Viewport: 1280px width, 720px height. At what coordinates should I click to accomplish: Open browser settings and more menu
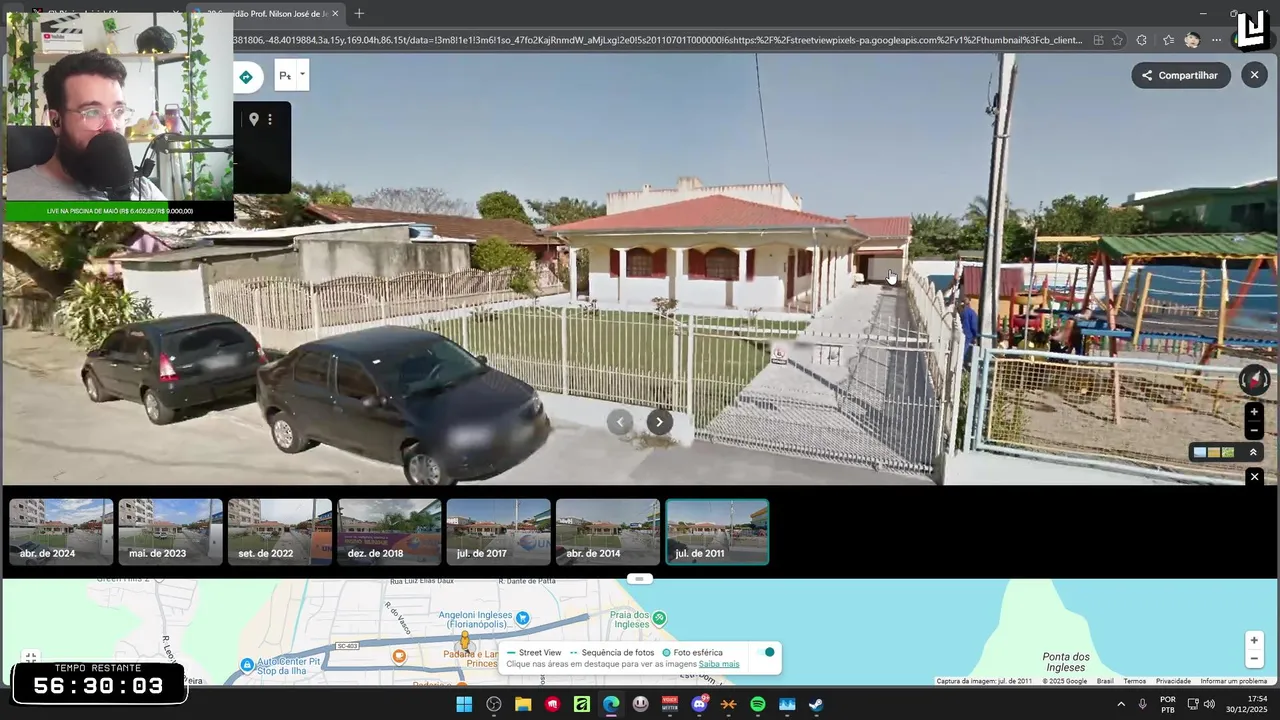coord(1216,40)
